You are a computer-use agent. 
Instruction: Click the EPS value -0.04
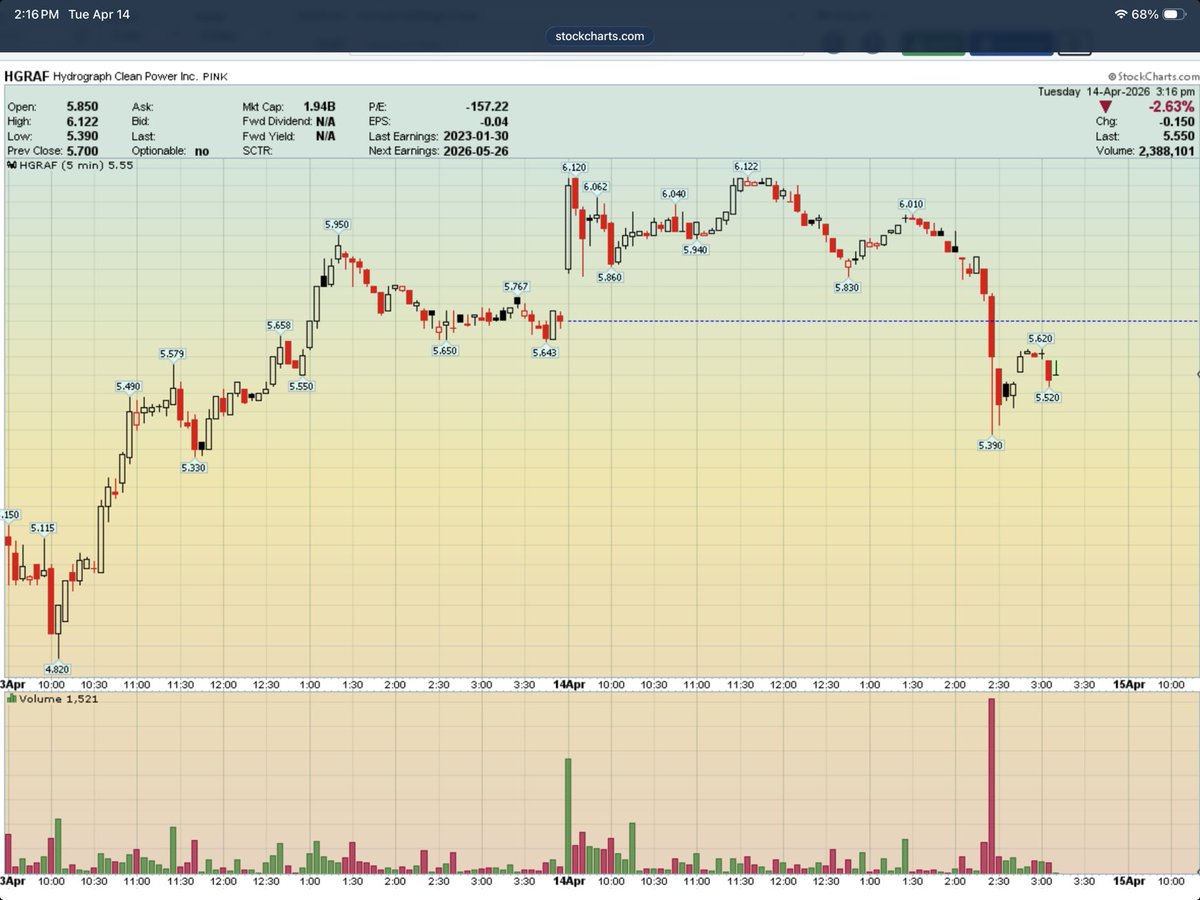coord(495,121)
